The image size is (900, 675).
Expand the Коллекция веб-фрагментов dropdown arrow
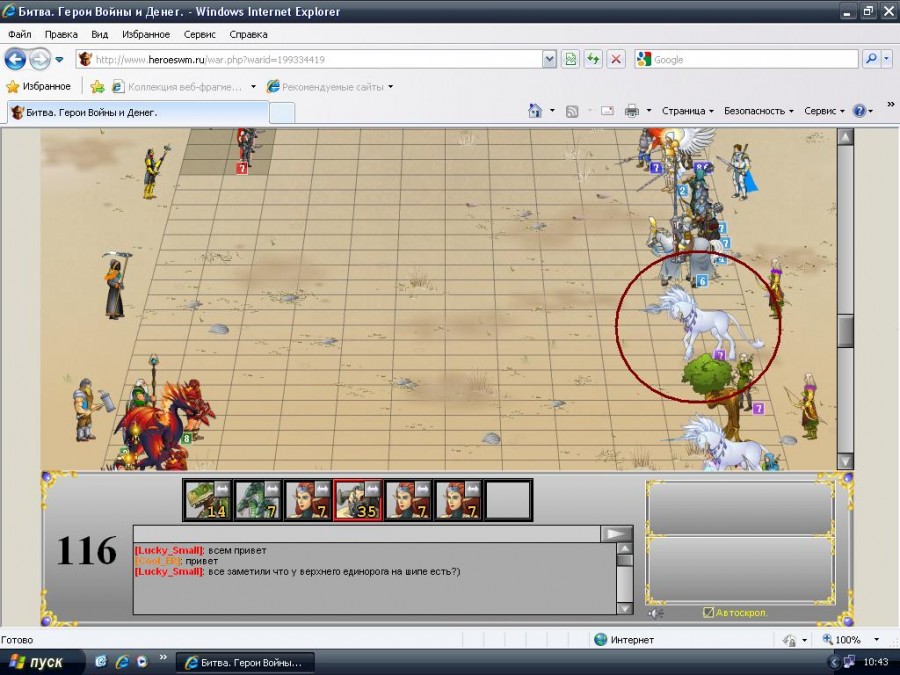[253, 87]
